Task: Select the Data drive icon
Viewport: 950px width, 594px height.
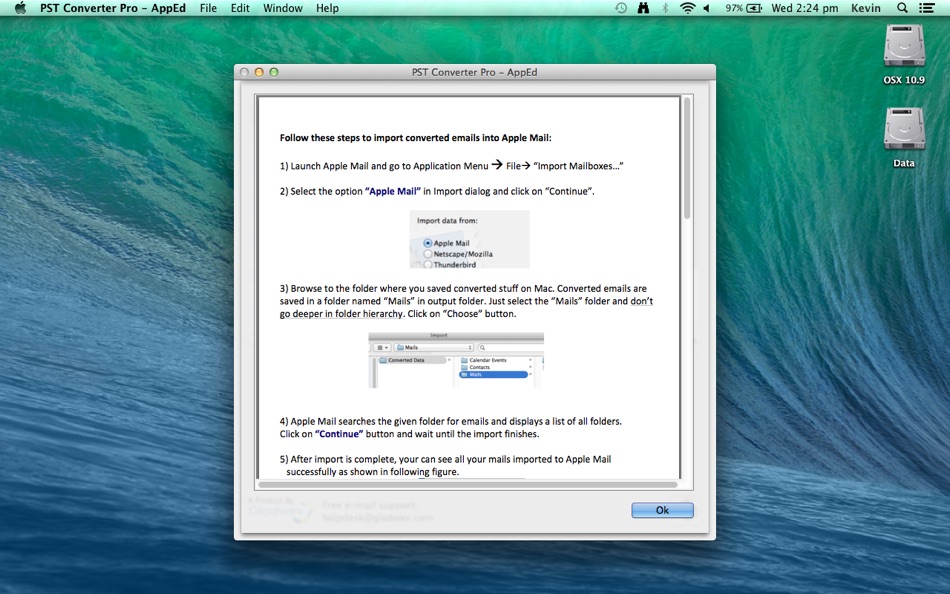Action: click(x=904, y=129)
